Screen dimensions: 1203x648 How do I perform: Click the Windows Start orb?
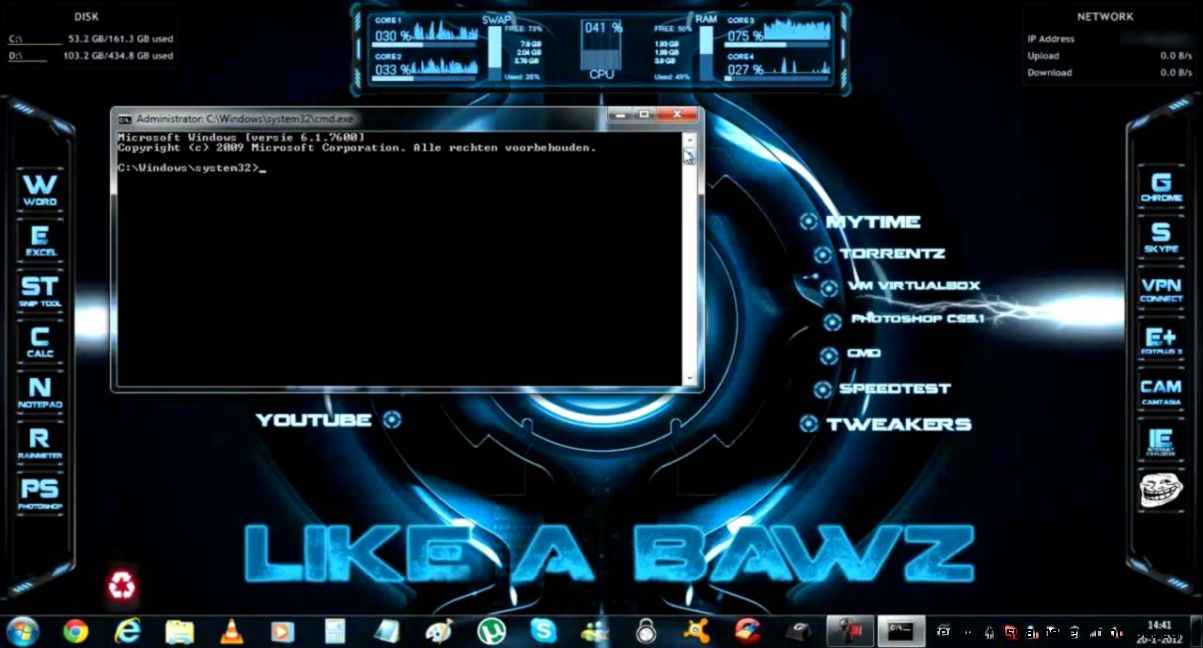(x=22, y=631)
